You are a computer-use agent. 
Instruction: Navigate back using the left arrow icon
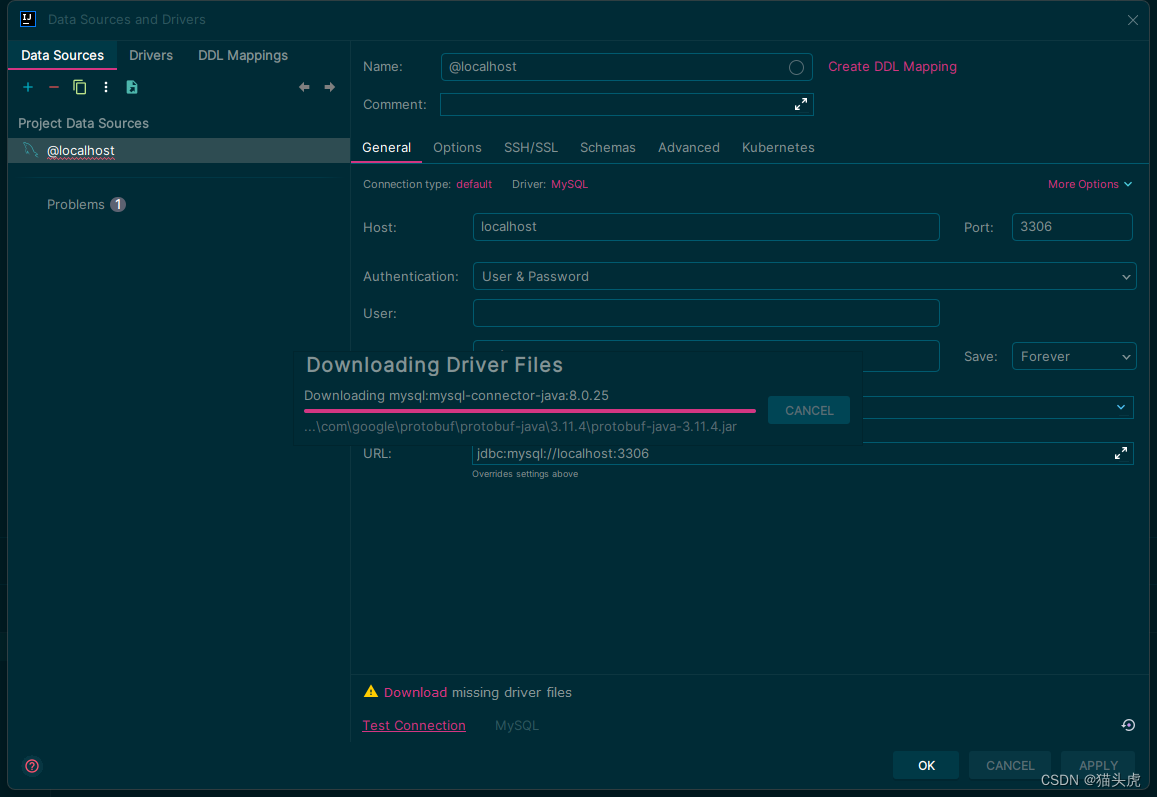click(x=304, y=87)
